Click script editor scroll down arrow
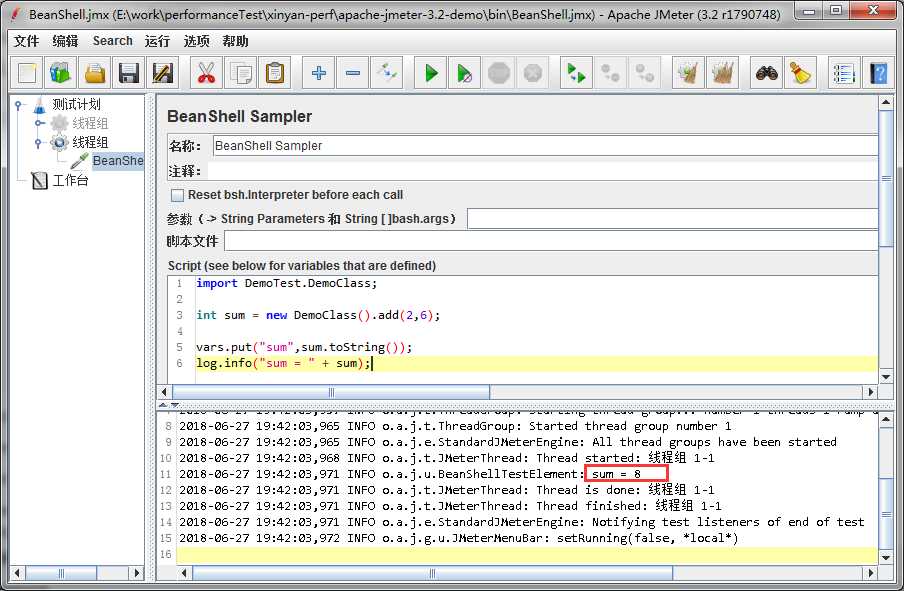Image resolution: width=904 pixels, height=591 pixels. [886, 377]
